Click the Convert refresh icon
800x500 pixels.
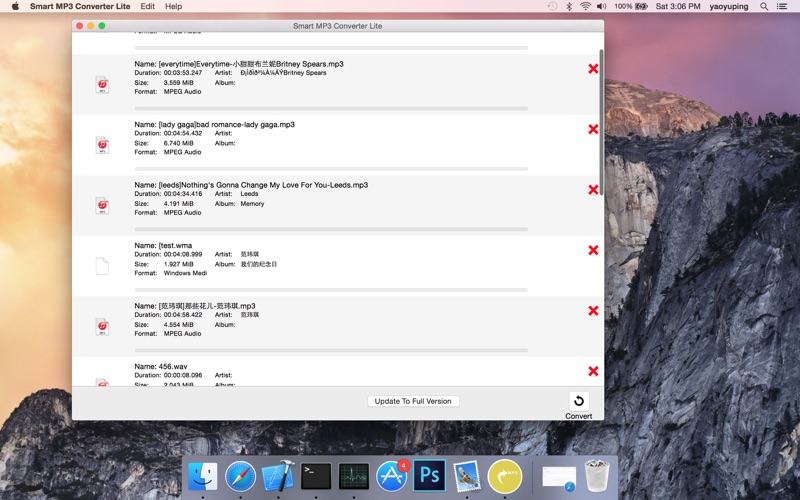[x=579, y=401]
